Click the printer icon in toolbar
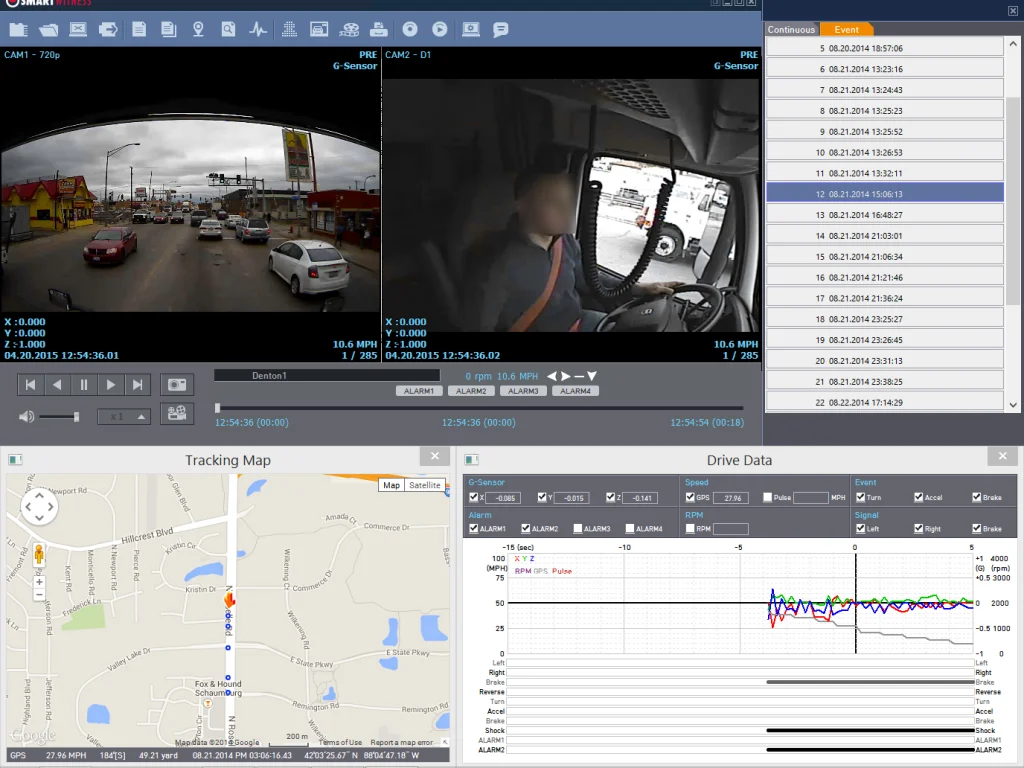The width and height of the screenshot is (1024, 768). pos(379,29)
